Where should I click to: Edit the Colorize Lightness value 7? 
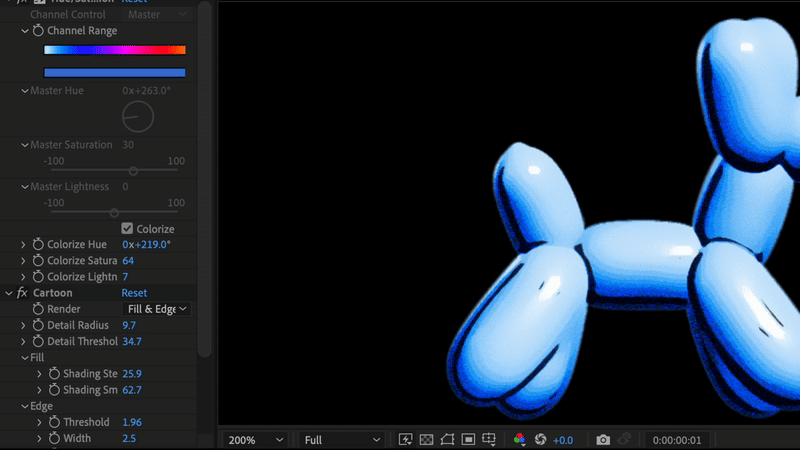pos(125,277)
